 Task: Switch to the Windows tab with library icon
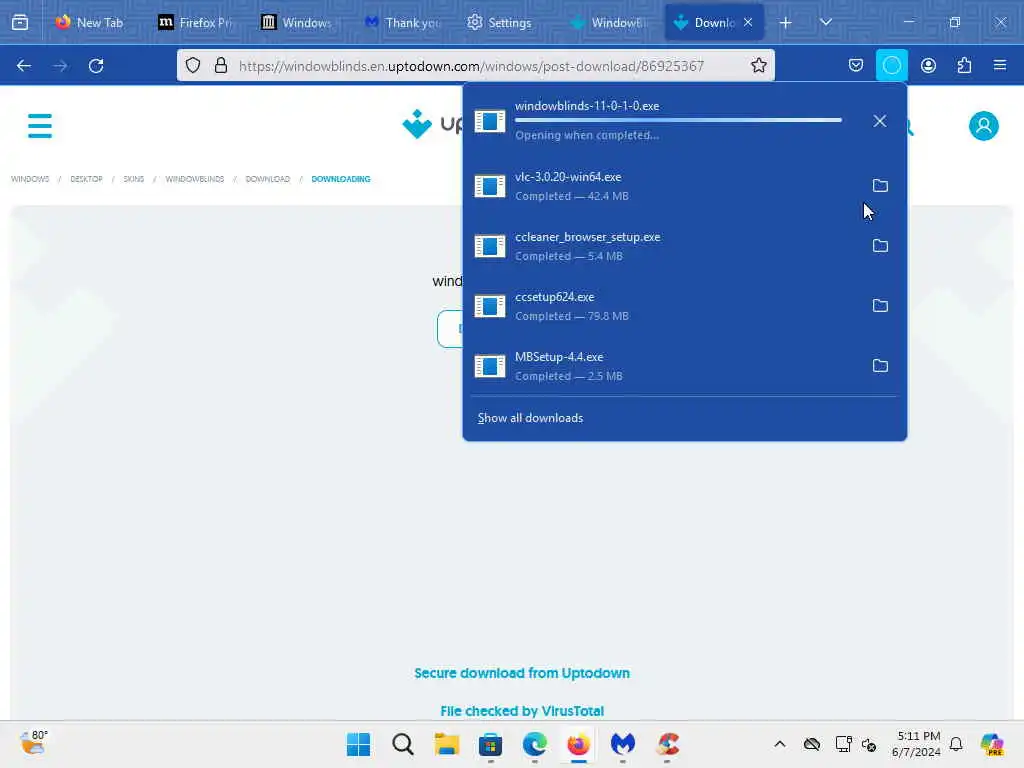(298, 22)
